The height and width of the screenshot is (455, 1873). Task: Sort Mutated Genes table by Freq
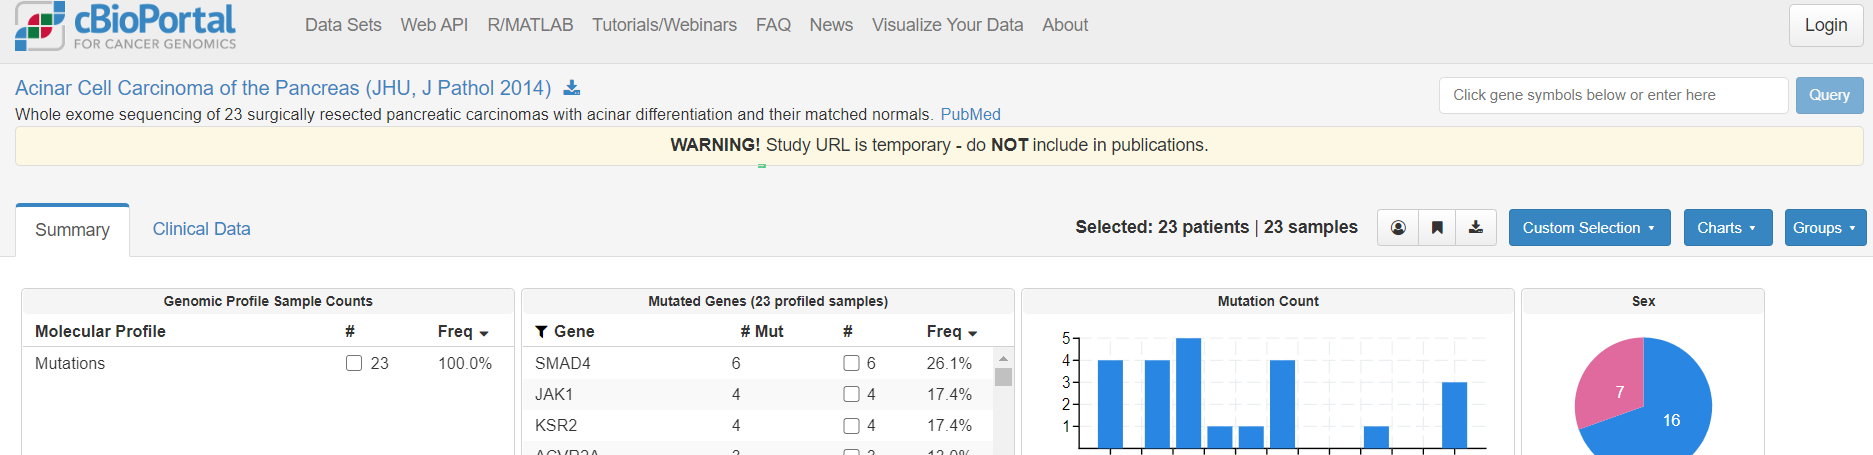tap(952, 331)
